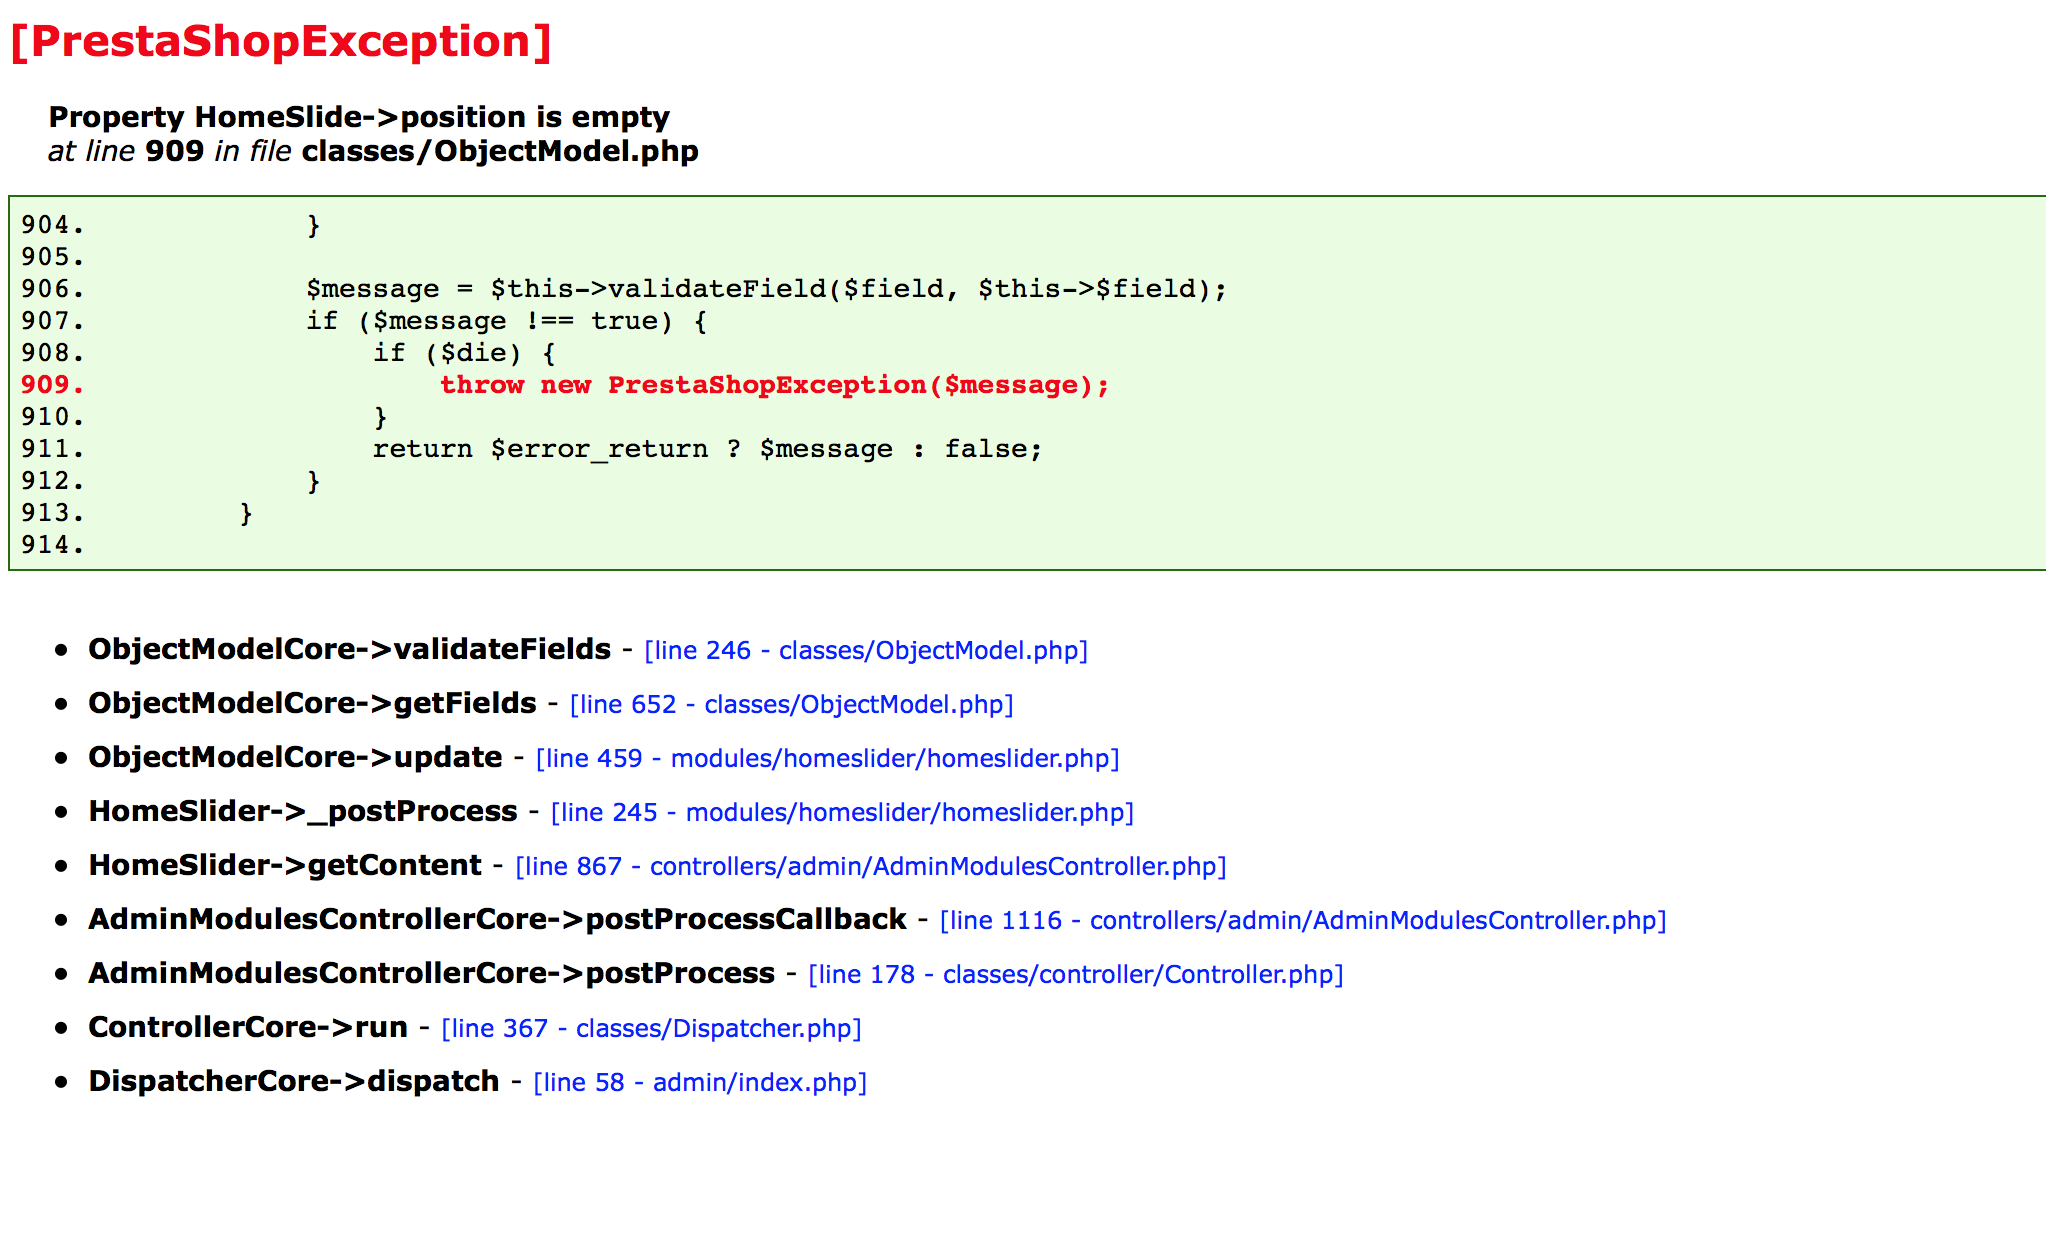2046x1234 pixels.
Task: Click 'ControllerCore->run' stack entry
Action: point(248,1027)
